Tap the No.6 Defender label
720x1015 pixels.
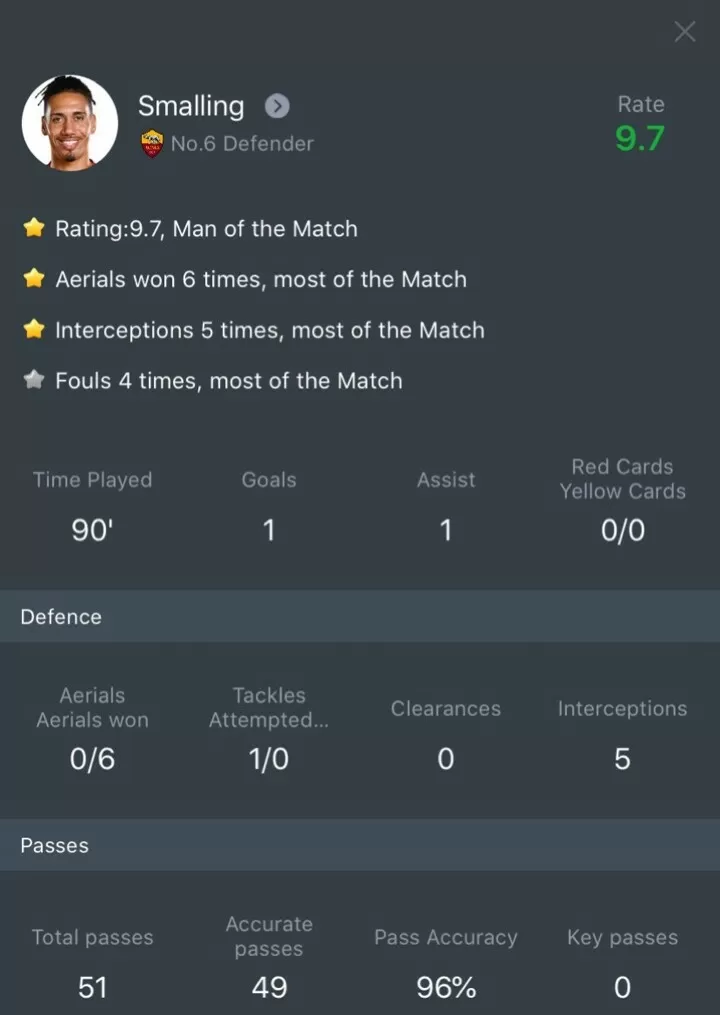(x=242, y=144)
